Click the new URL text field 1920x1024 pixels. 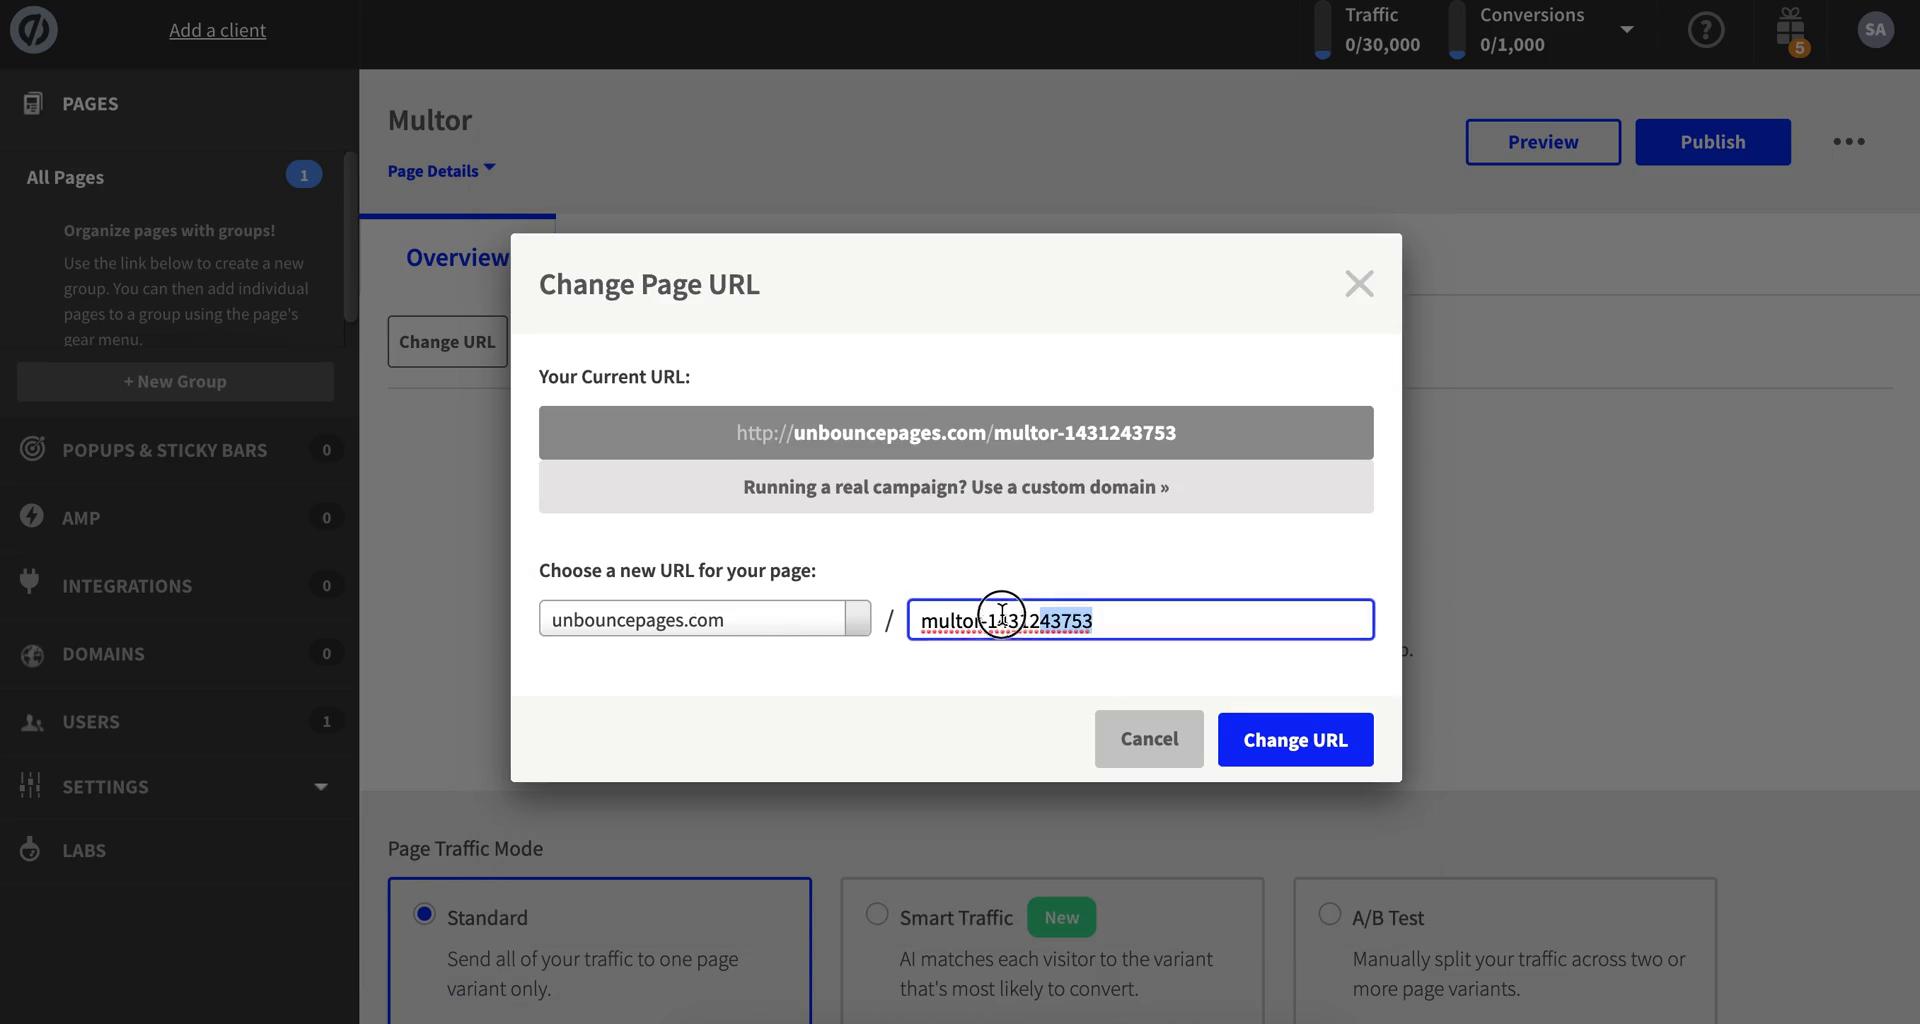pyautogui.click(x=1200, y=619)
